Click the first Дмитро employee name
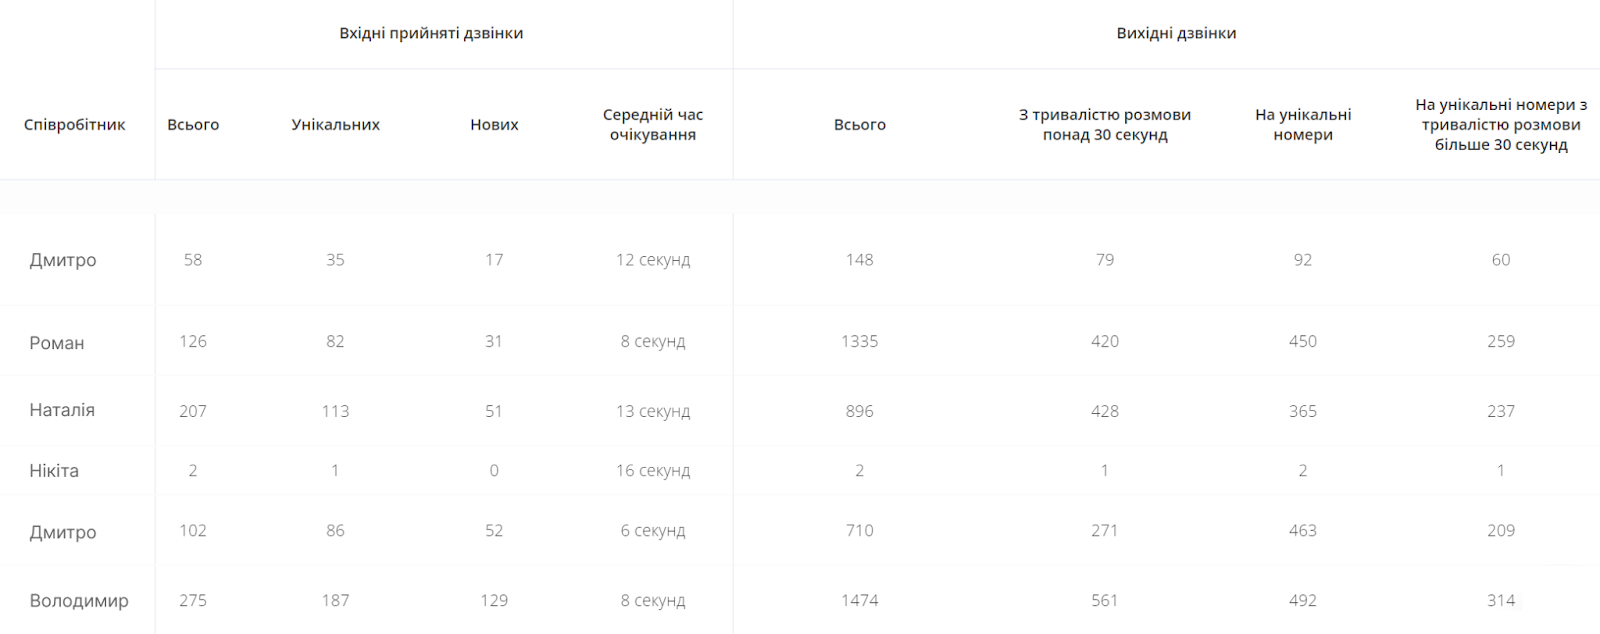This screenshot has width=1600, height=634. coord(63,260)
